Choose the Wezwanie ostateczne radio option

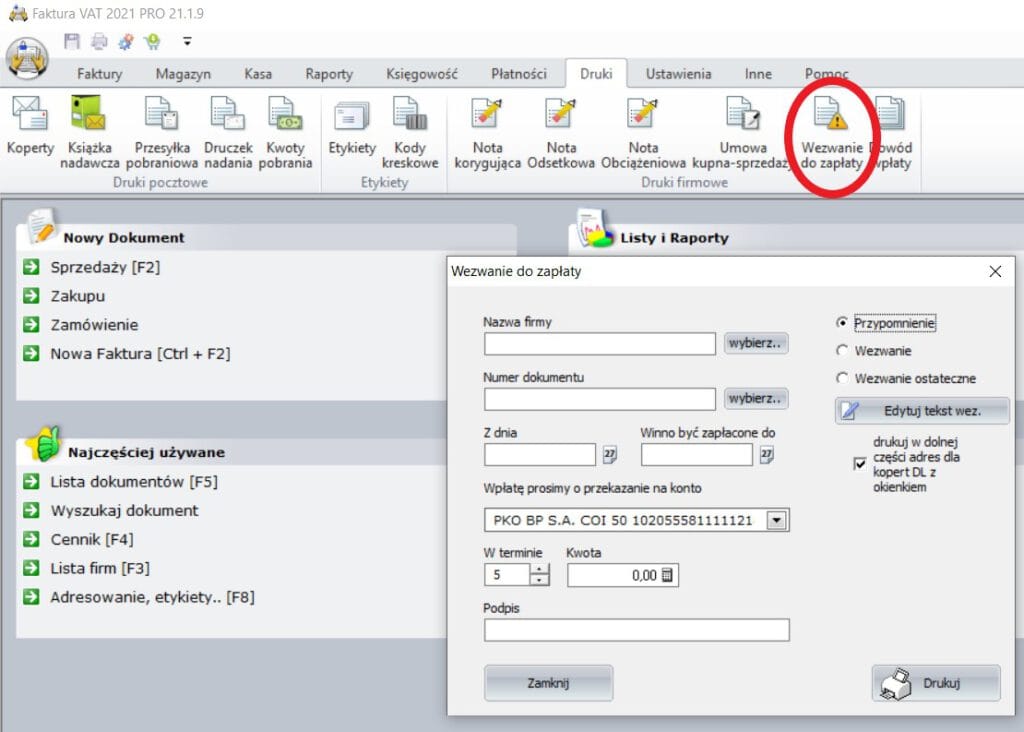click(x=842, y=379)
